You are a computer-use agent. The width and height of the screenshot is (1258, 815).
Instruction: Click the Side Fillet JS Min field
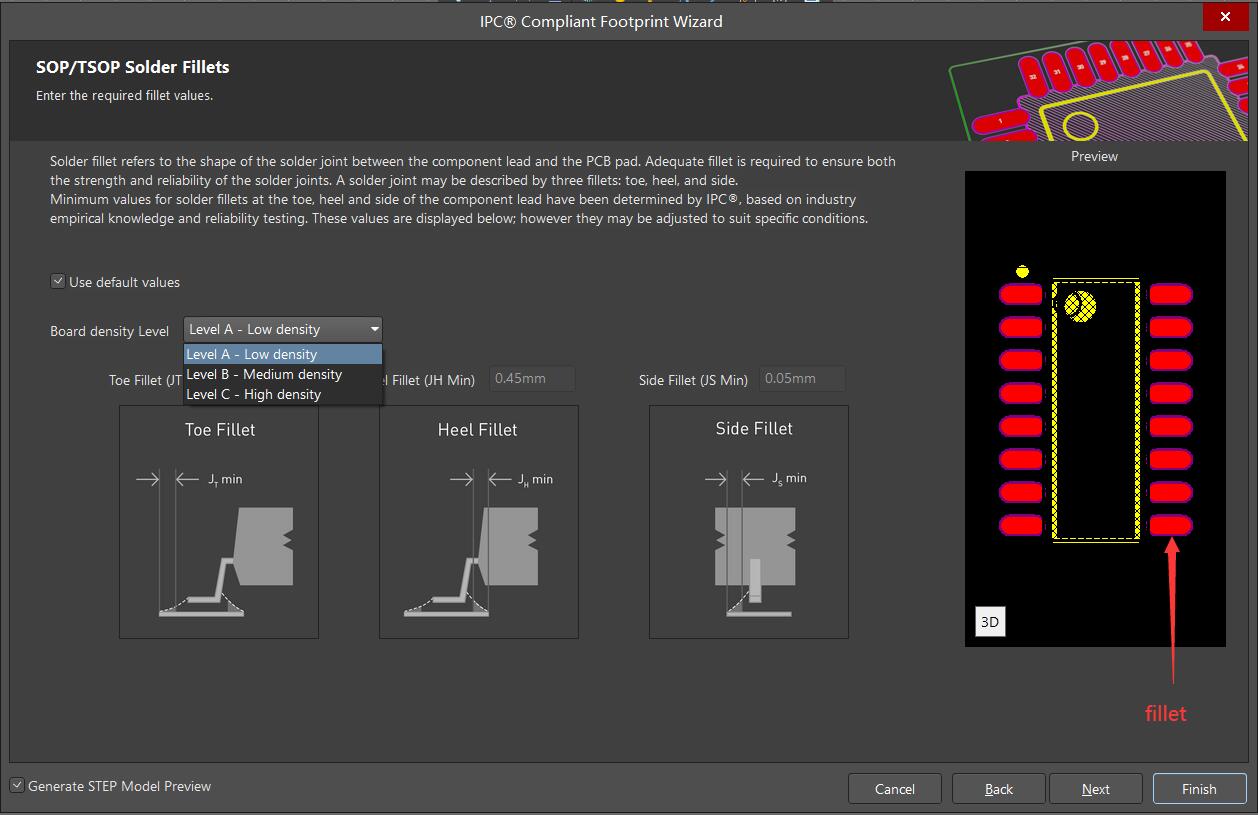point(802,379)
